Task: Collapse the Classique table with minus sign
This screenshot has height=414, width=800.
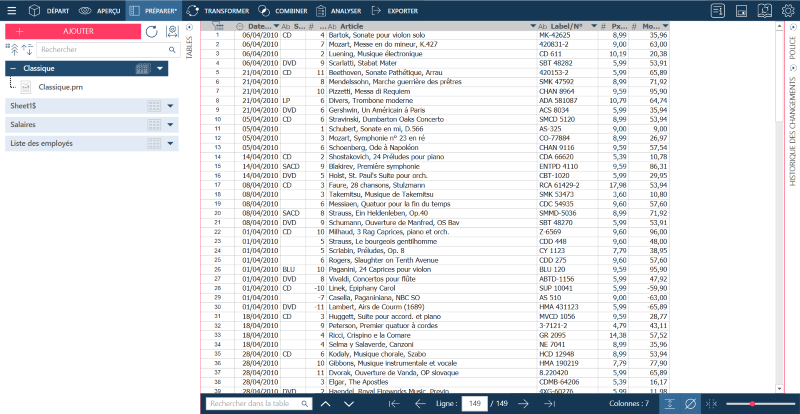Action: point(13,68)
